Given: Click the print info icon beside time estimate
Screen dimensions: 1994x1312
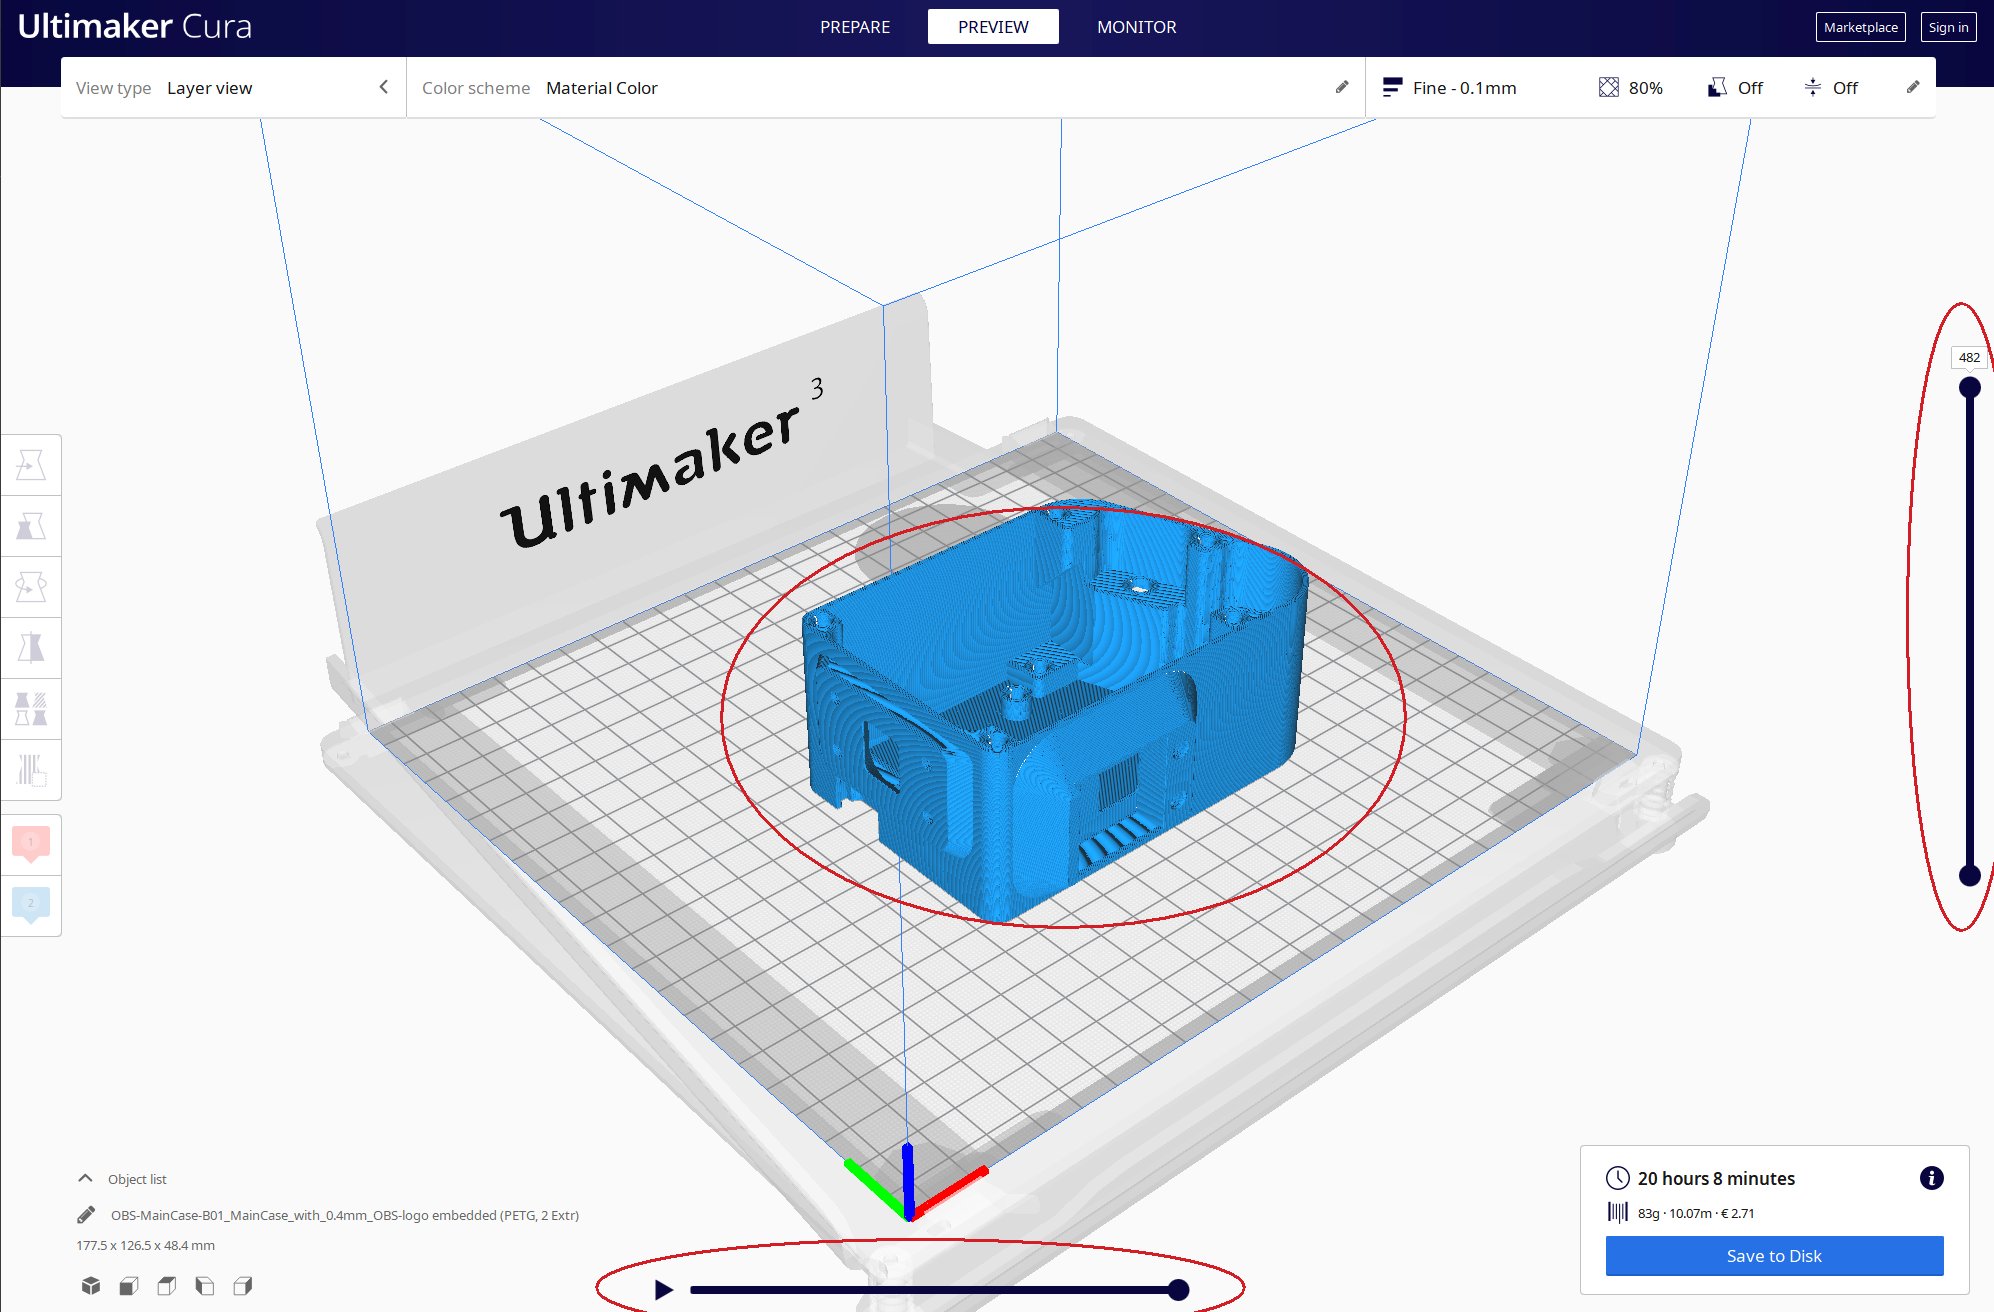Looking at the screenshot, I should pyautogui.click(x=1931, y=1178).
